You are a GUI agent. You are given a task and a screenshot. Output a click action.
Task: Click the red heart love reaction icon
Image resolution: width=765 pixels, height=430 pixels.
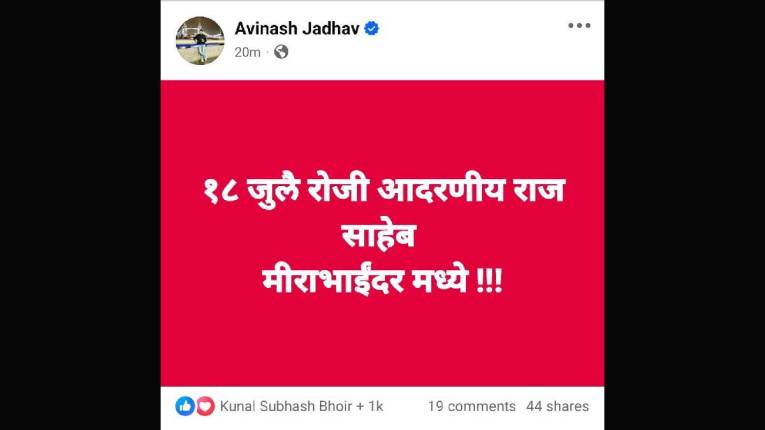205,406
